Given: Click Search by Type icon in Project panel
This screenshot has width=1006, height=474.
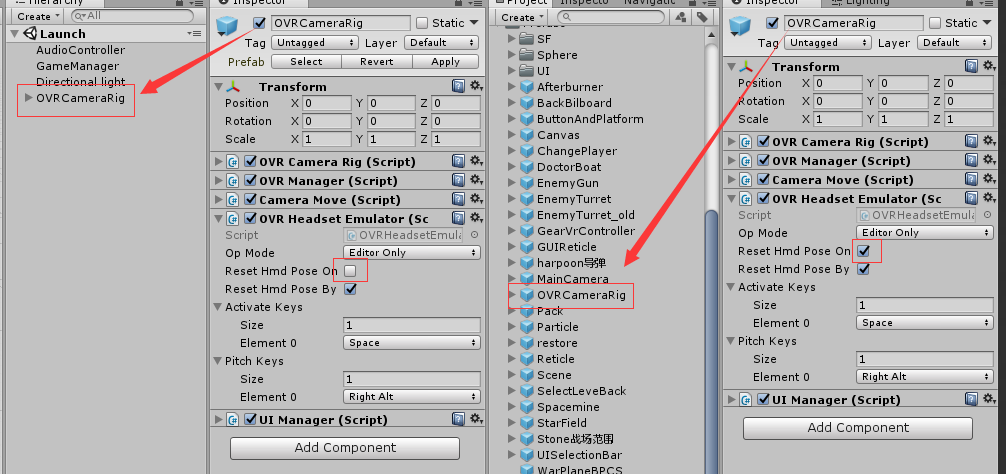Looking at the screenshot, I should click(x=682, y=17).
